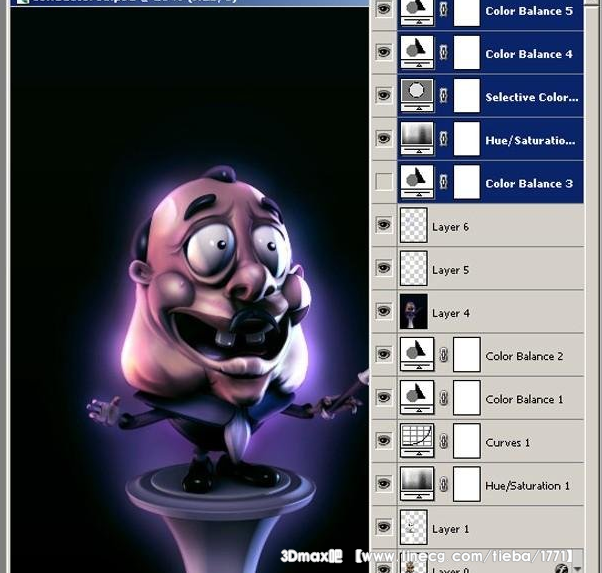Click the mask link icon on Color Balance 3
Screen dimensions: 602x573
443,182
